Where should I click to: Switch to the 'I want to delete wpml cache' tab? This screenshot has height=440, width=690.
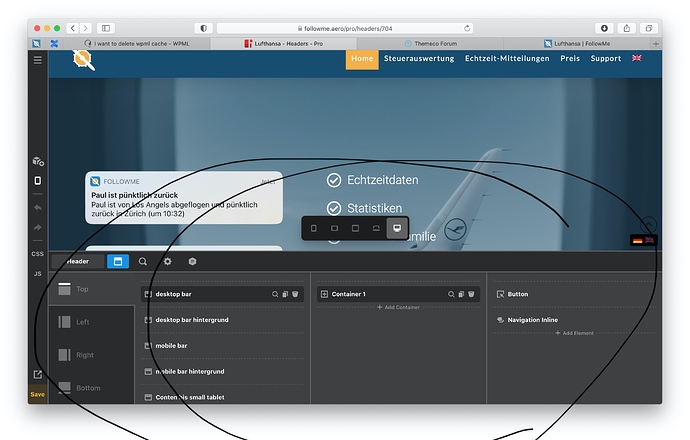tap(137, 44)
